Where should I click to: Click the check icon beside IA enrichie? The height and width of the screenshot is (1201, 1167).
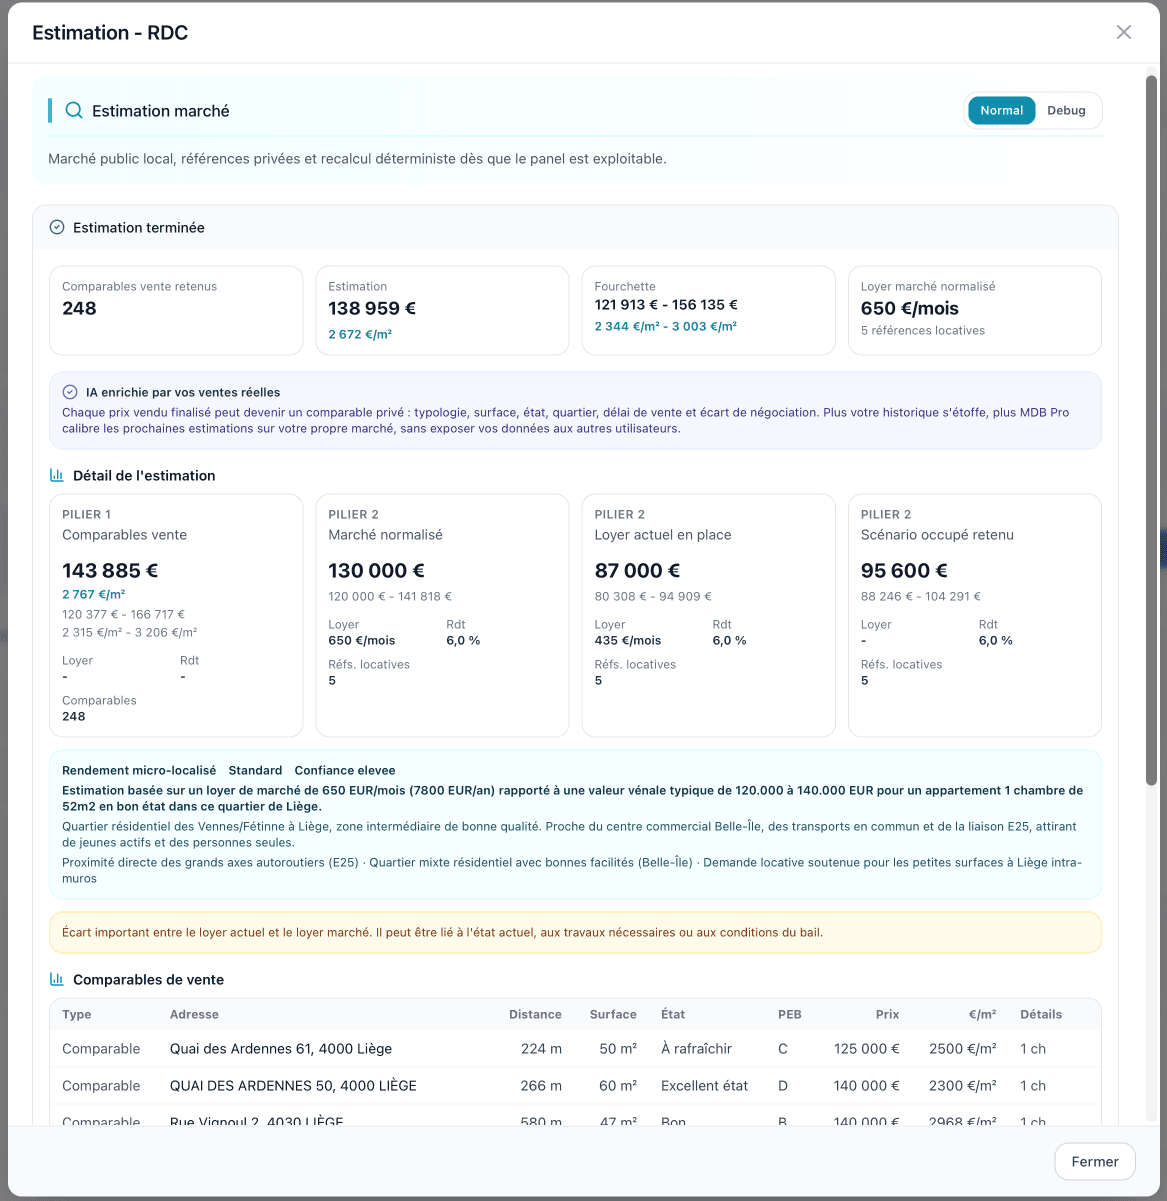point(70,392)
